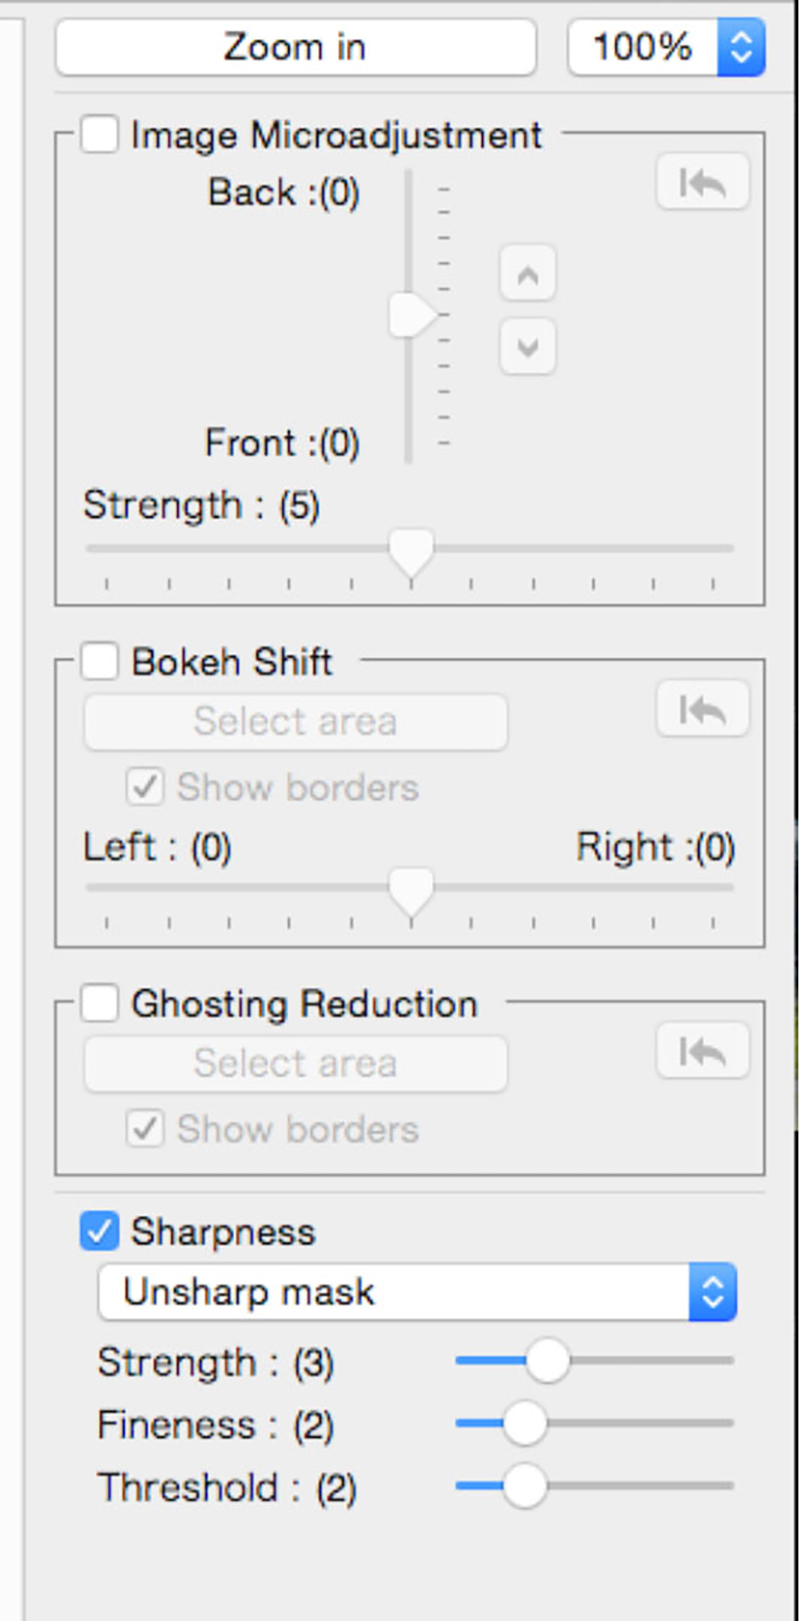Click Select area under Bokeh Shift
This screenshot has height=1621, width=800.
pos(295,721)
